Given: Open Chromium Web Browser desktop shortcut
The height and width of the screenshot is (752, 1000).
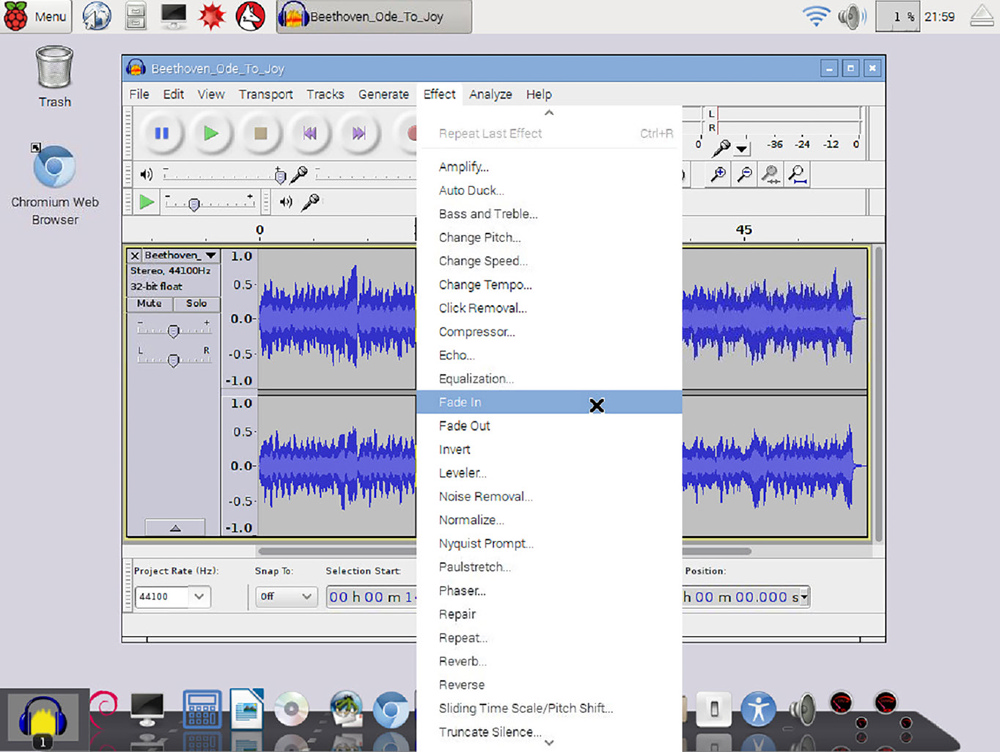Looking at the screenshot, I should pyautogui.click(x=55, y=185).
